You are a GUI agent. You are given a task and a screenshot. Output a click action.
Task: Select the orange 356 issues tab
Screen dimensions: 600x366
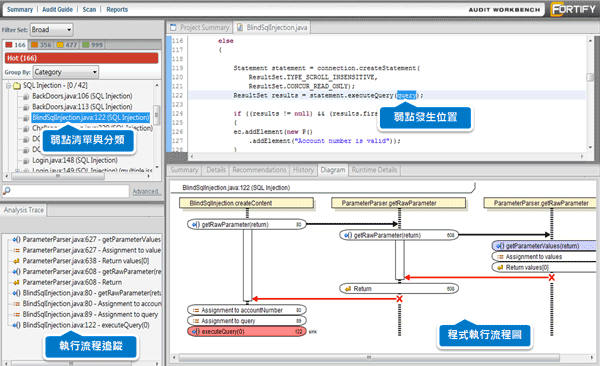click(41, 45)
